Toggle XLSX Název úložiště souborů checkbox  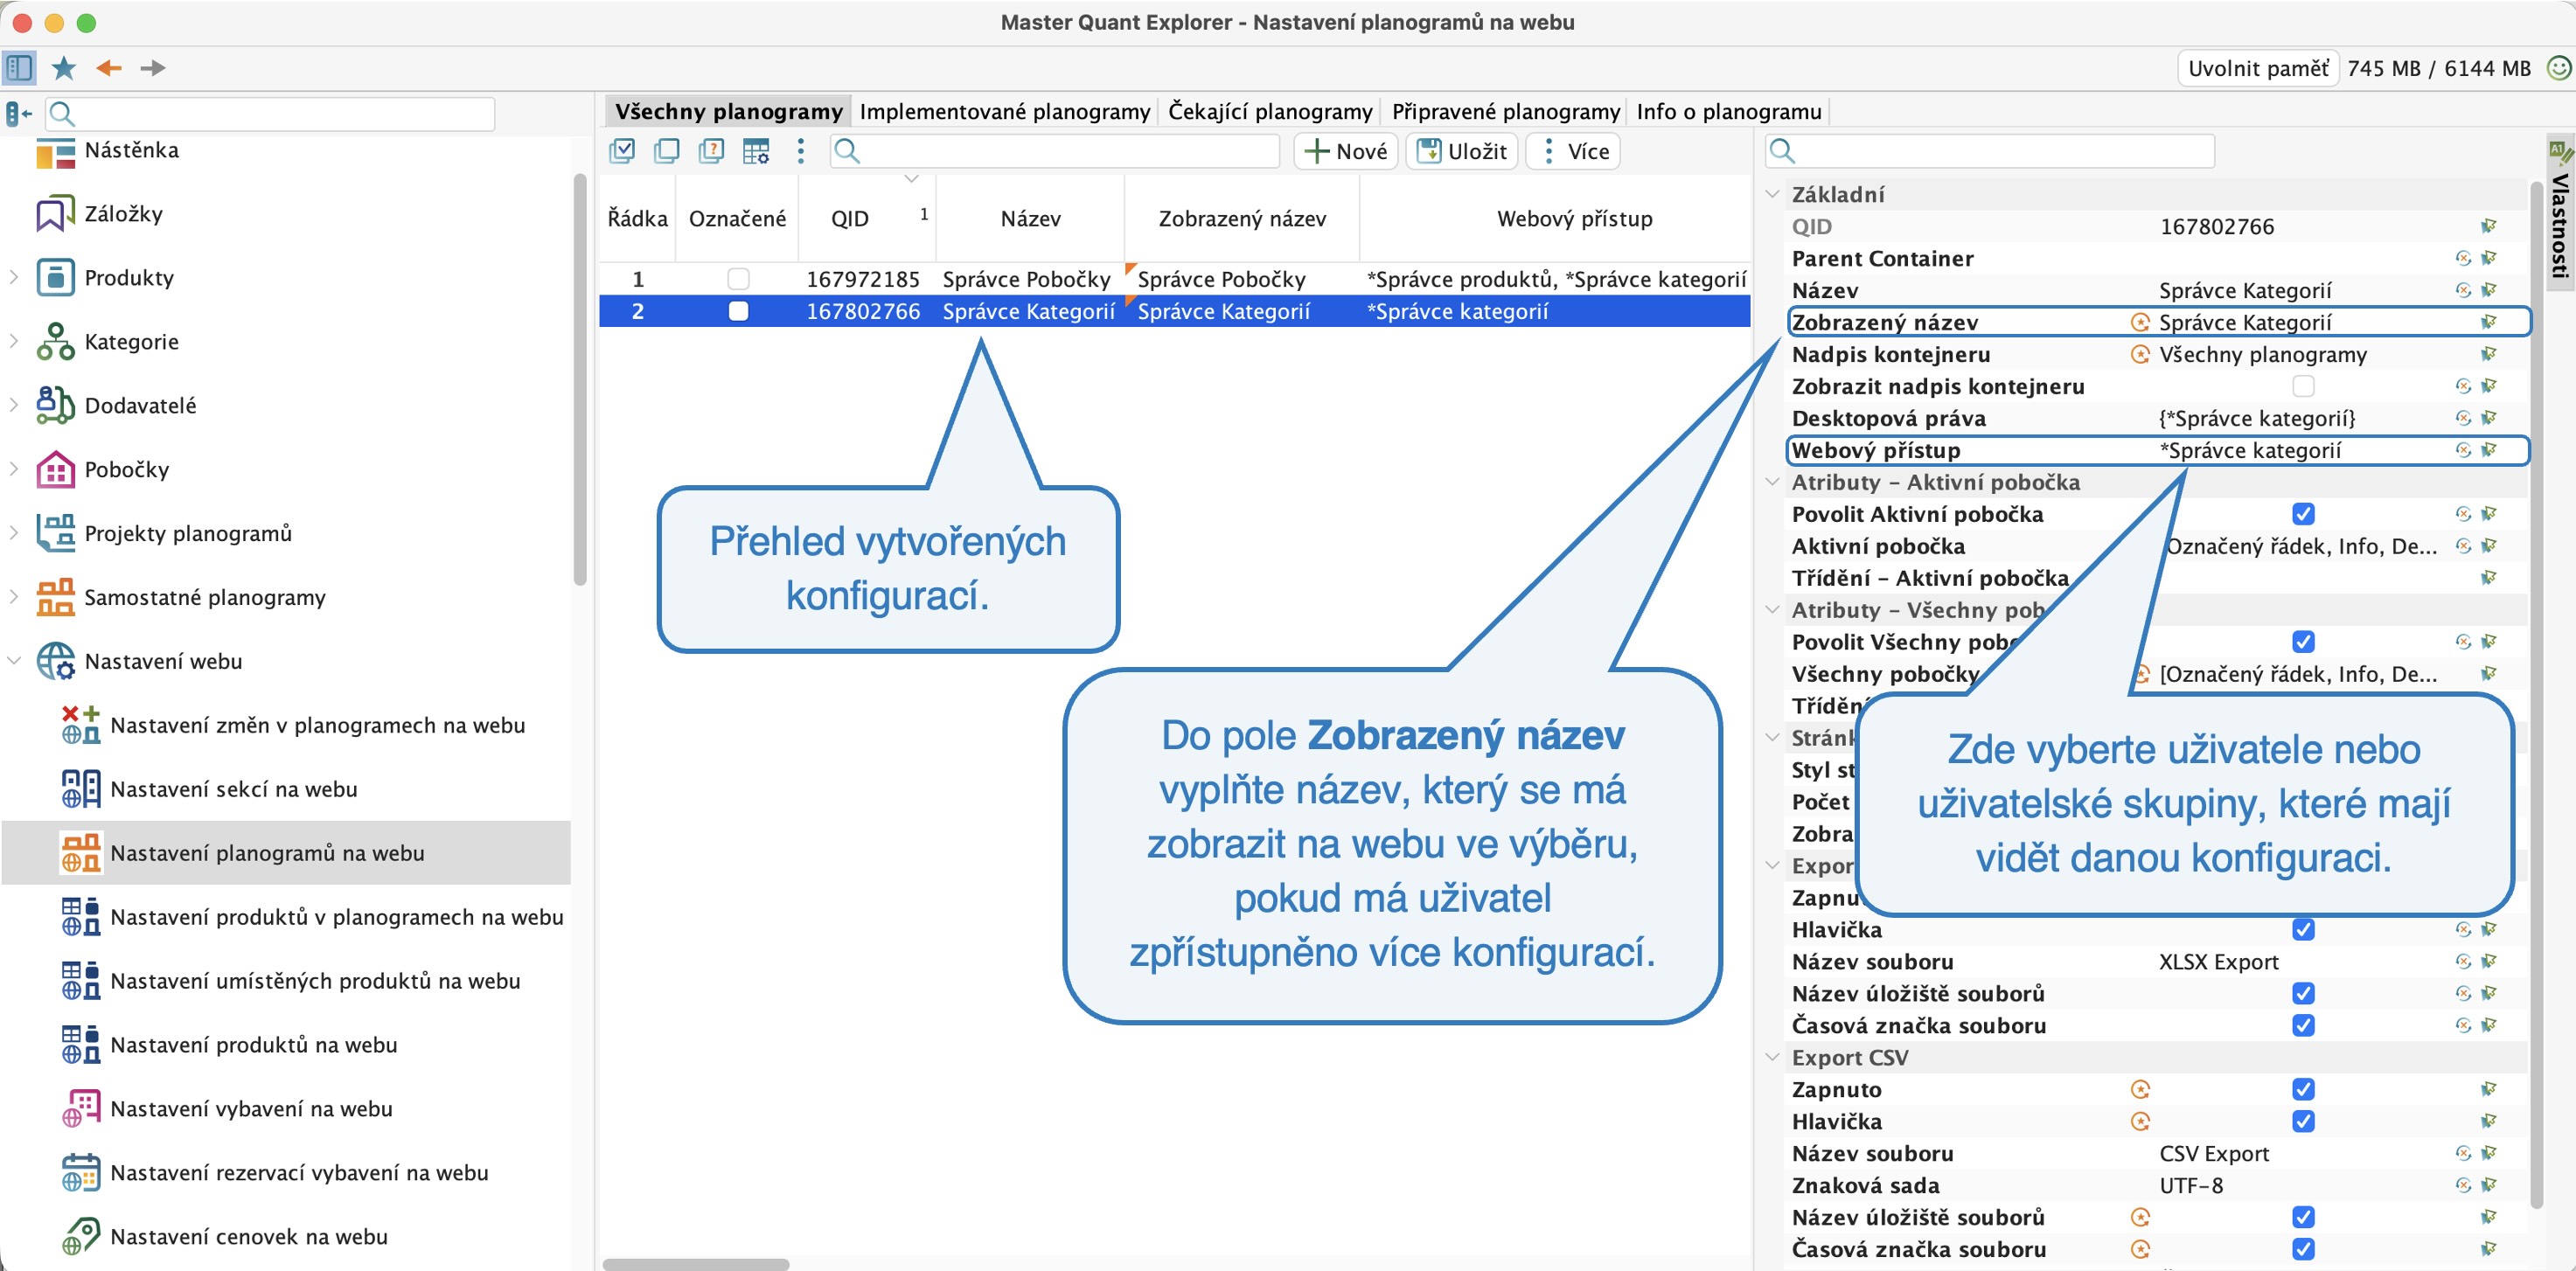pos(2303,993)
